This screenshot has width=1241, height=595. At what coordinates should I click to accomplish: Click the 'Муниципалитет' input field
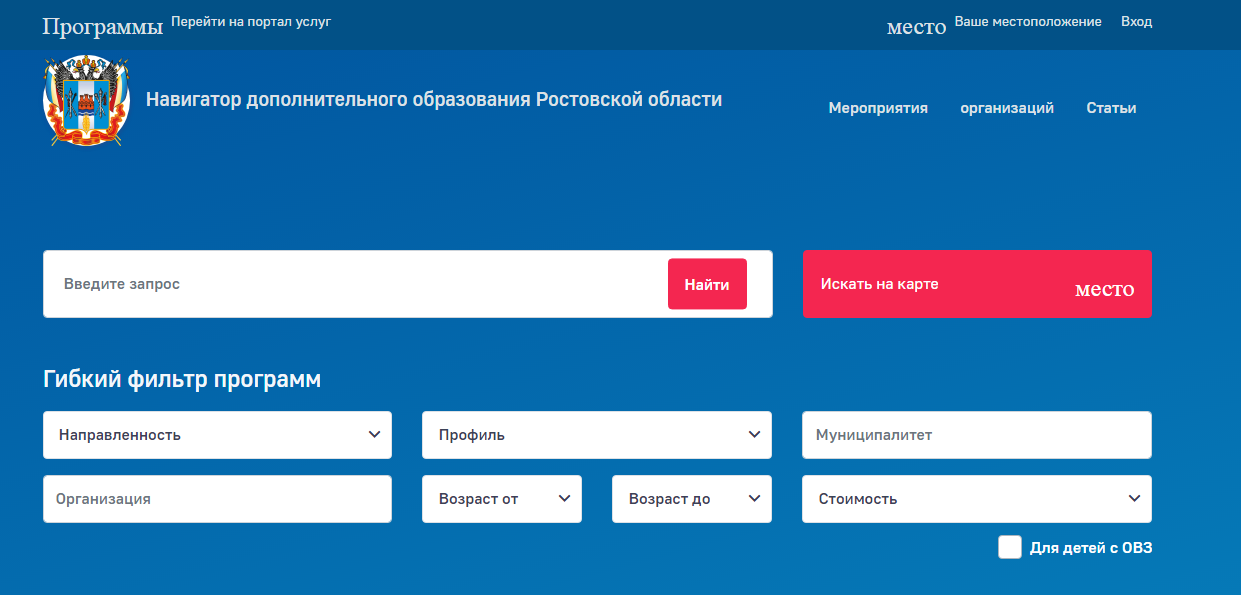coord(977,435)
